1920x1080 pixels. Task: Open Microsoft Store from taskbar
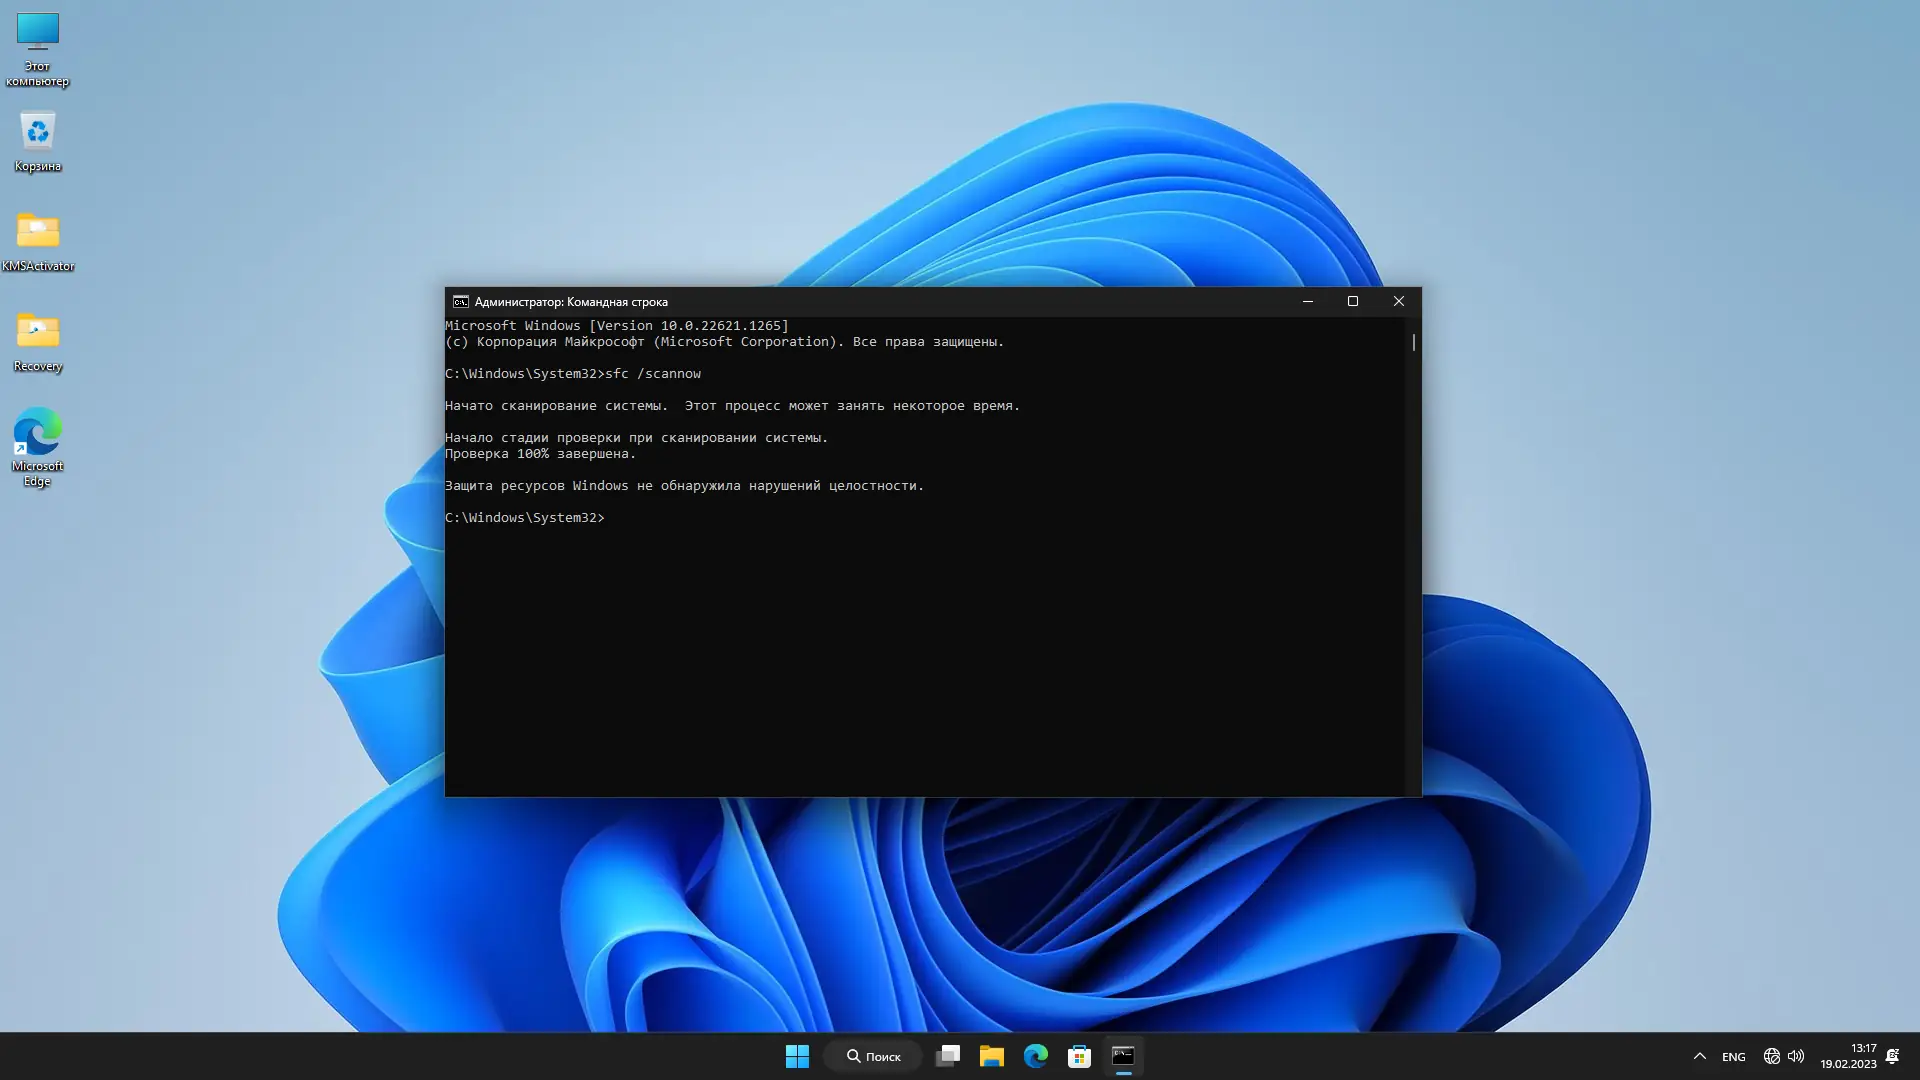(x=1079, y=1056)
